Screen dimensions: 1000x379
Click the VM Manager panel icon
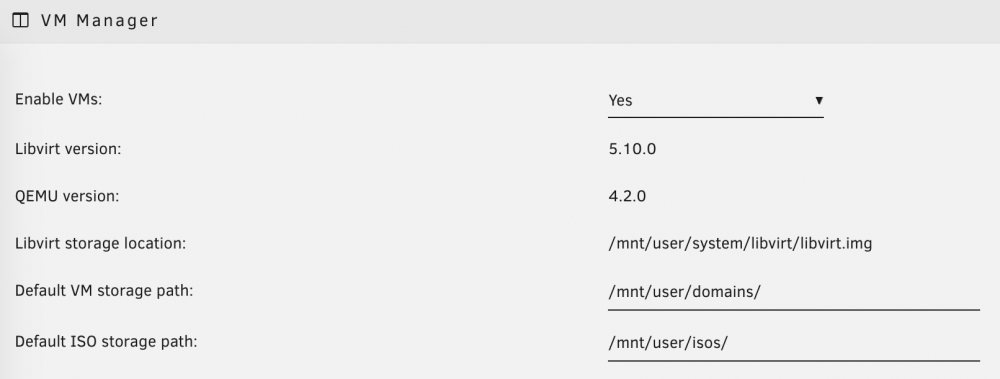click(x=20, y=20)
